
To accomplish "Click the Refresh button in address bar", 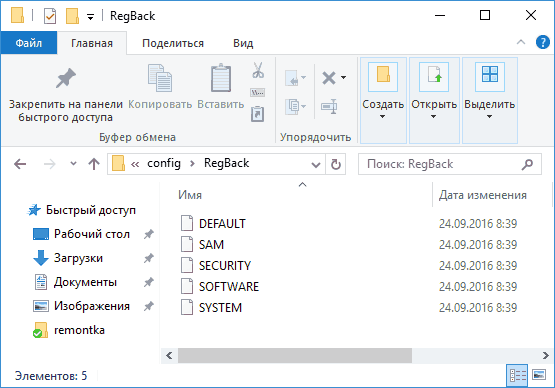I will pyautogui.click(x=336, y=164).
